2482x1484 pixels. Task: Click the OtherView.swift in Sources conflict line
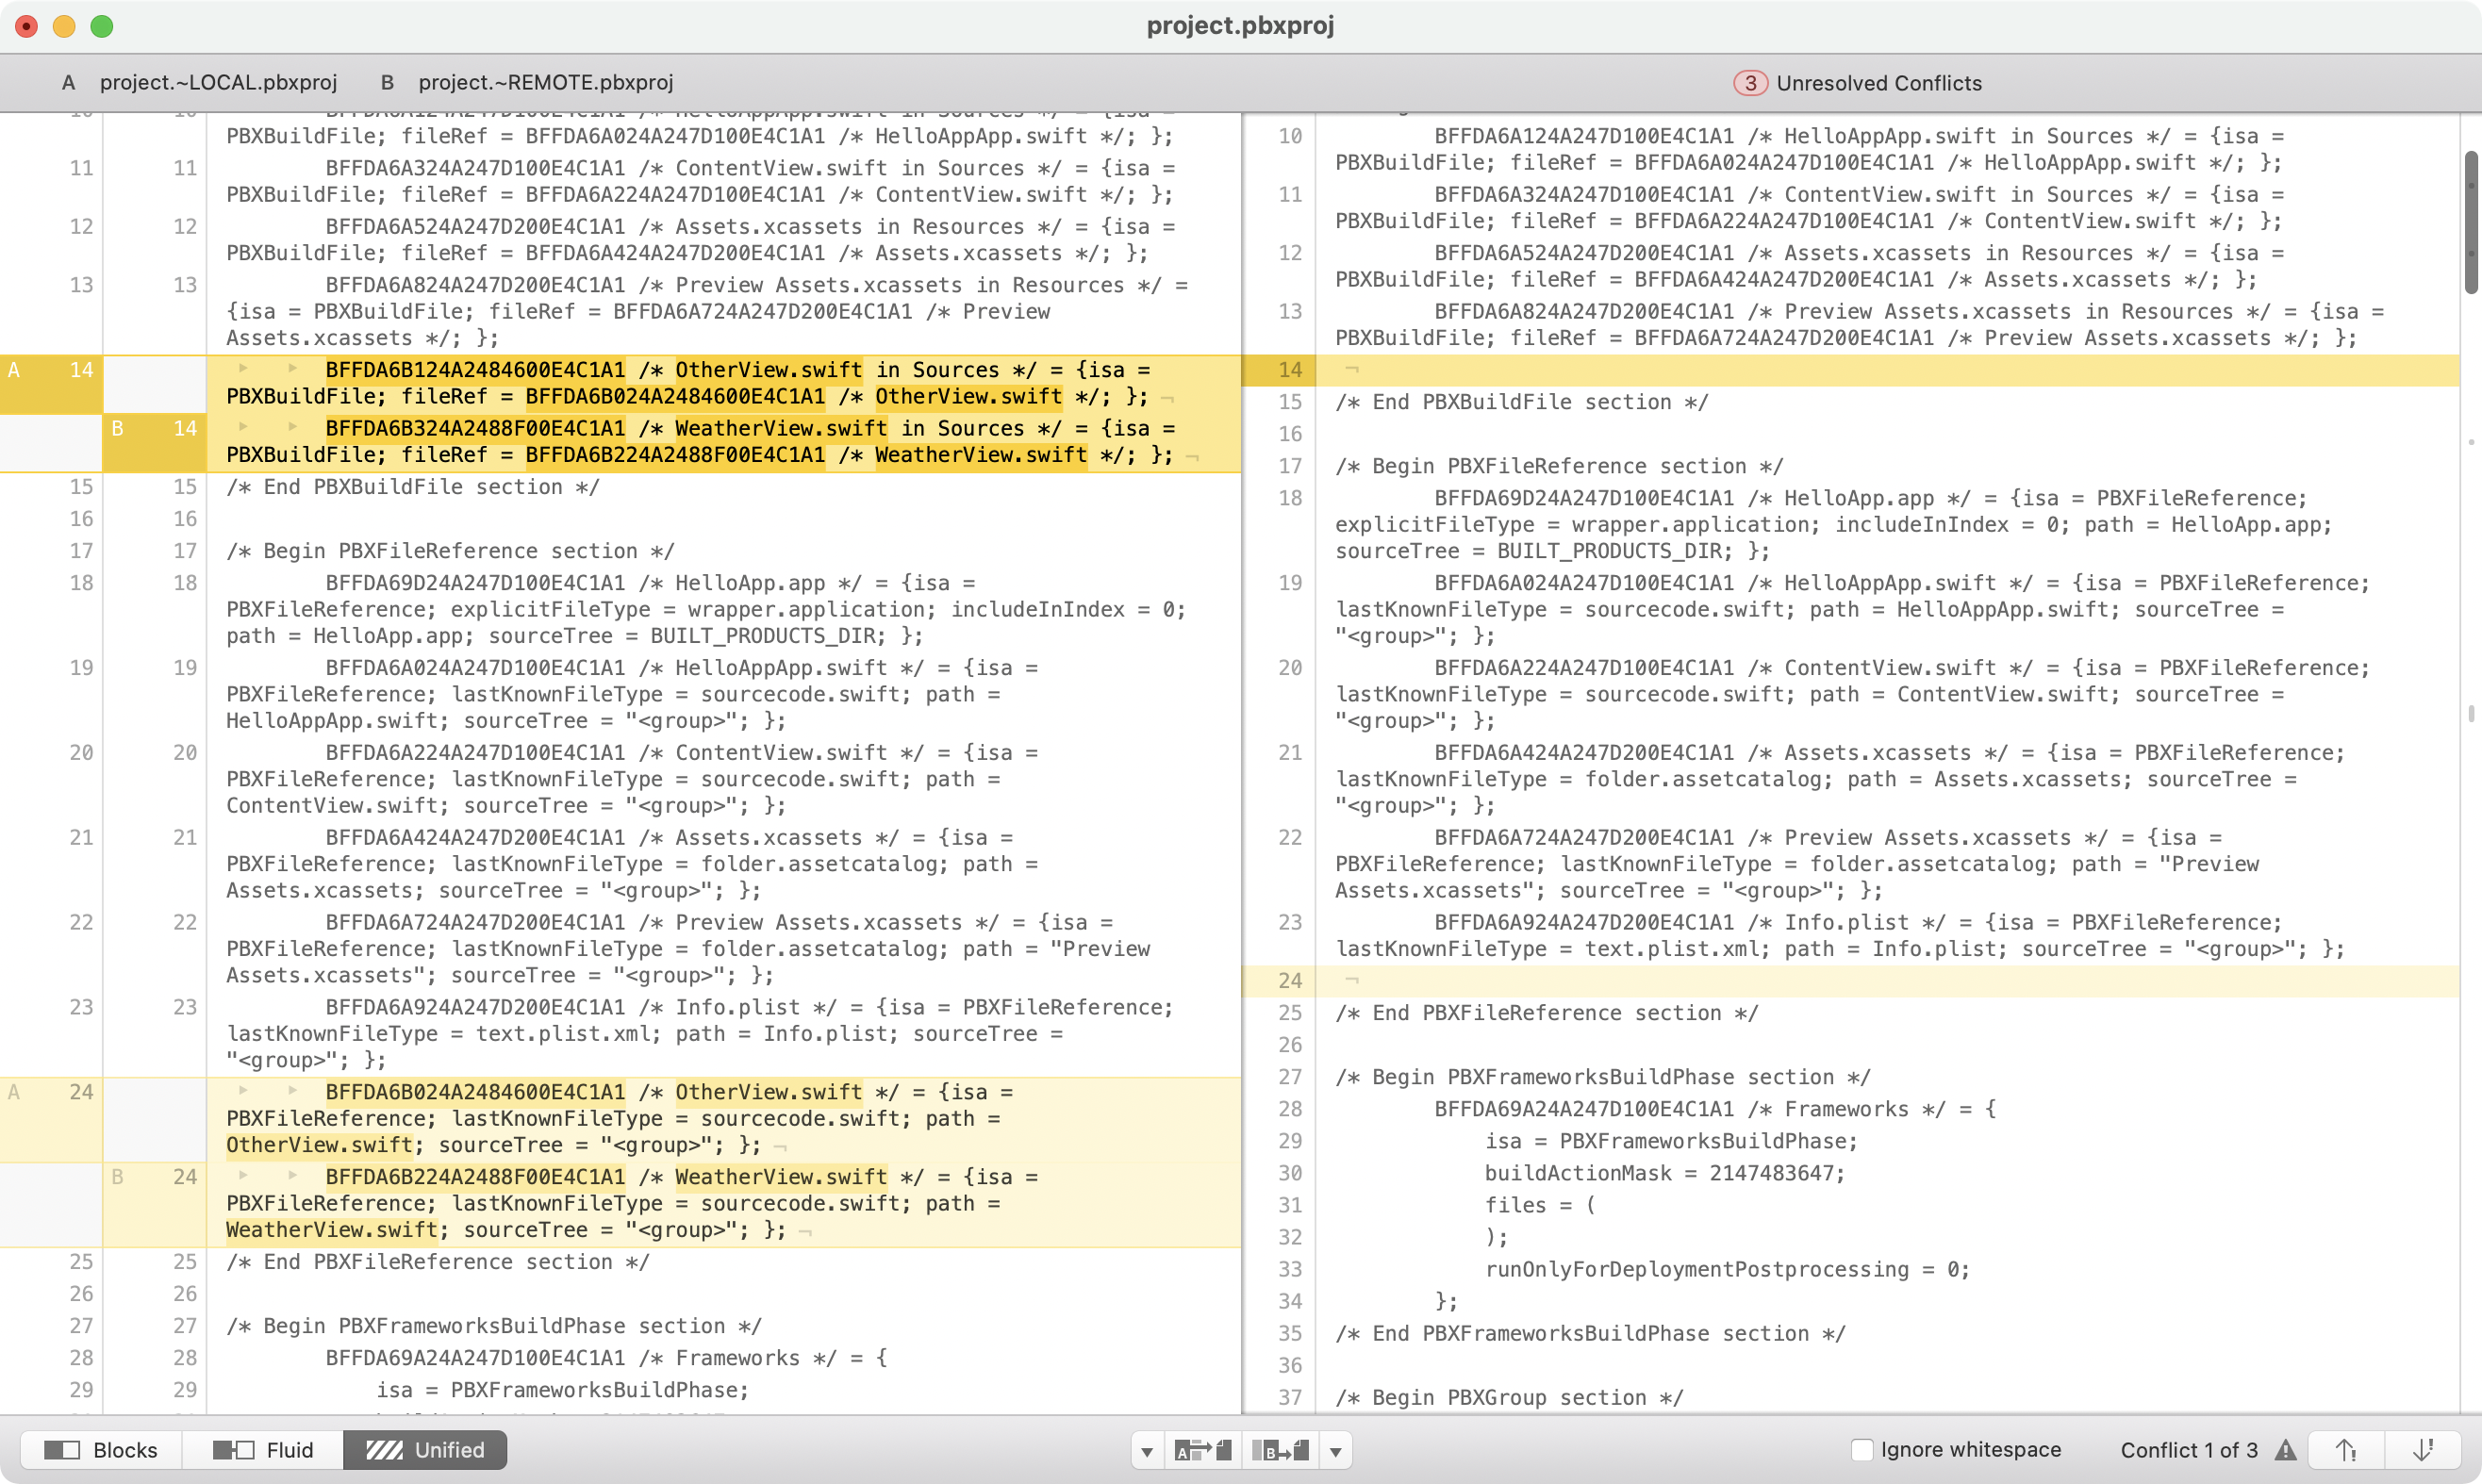[x=724, y=384]
